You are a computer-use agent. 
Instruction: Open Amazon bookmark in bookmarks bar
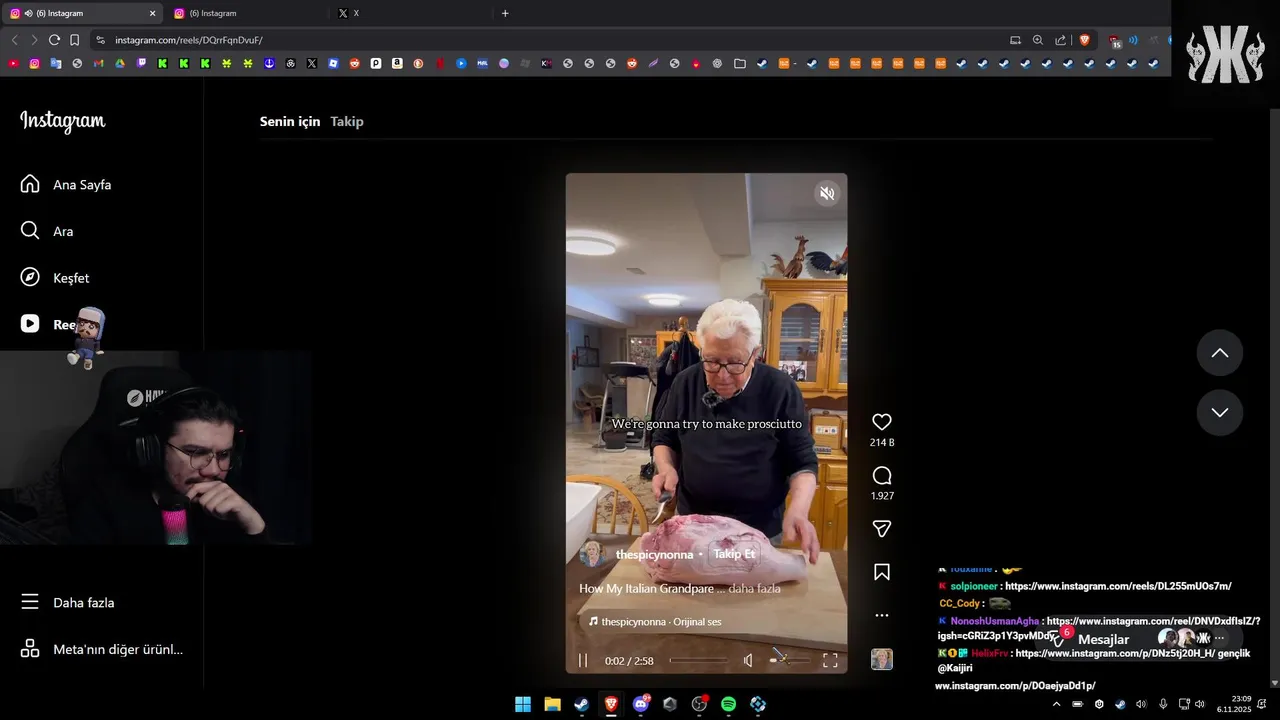pos(397,63)
